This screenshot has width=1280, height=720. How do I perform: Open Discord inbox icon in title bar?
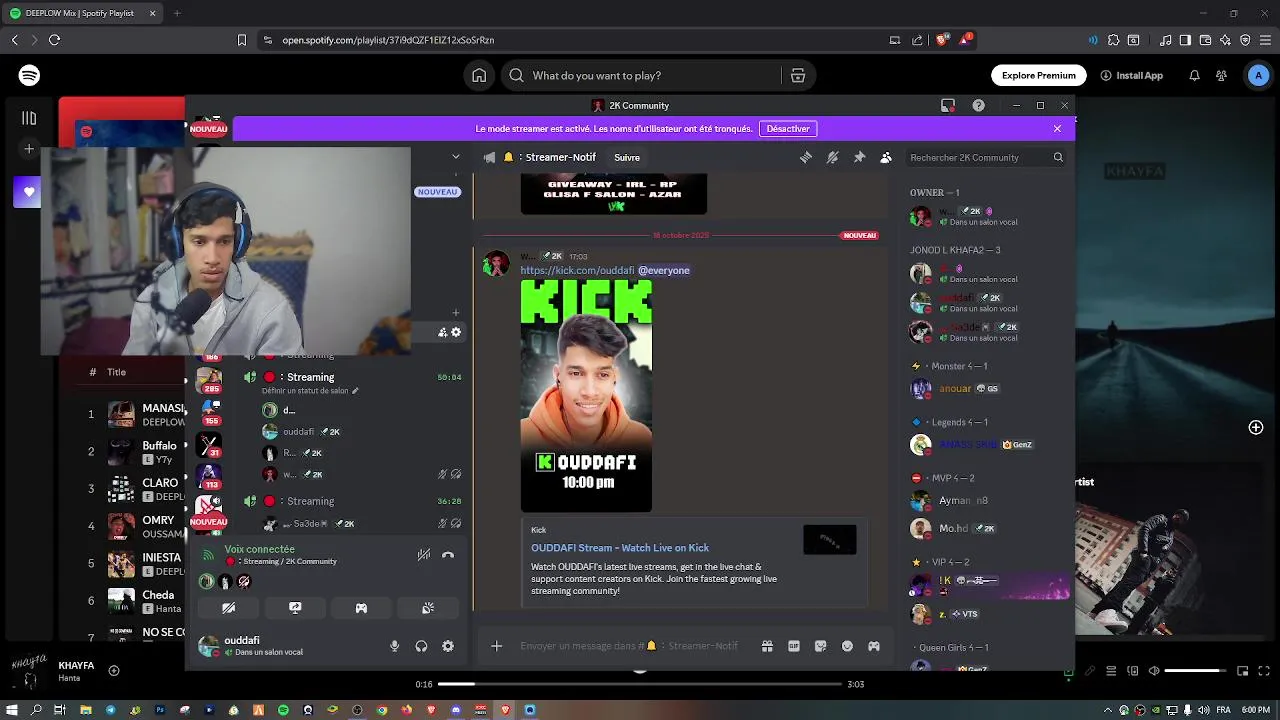coord(948,105)
